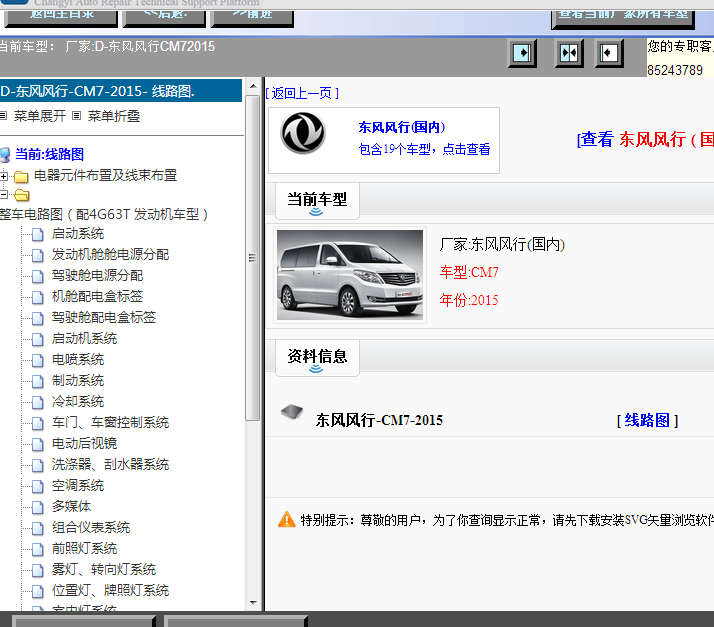Click the 当前:线路图 computer icon

[x=5, y=155]
